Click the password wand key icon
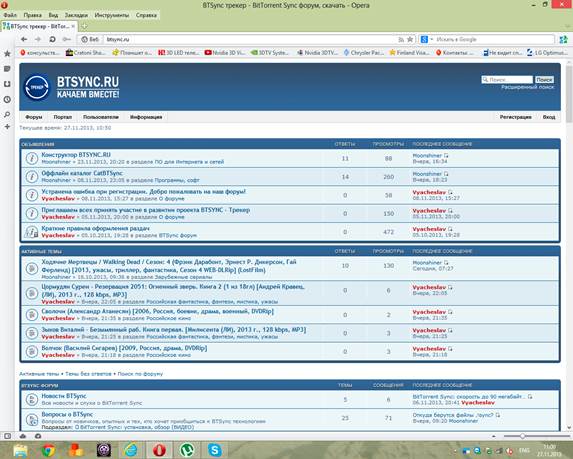 pyautogui.click(x=67, y=39)
